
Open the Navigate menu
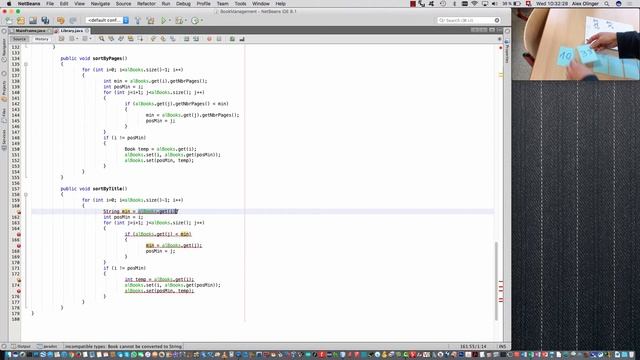[x=100, y=4]
